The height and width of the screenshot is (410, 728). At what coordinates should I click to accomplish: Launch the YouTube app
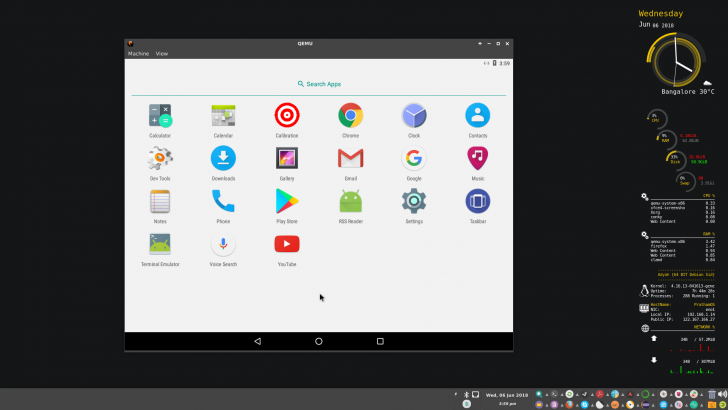tap(287, 244)
